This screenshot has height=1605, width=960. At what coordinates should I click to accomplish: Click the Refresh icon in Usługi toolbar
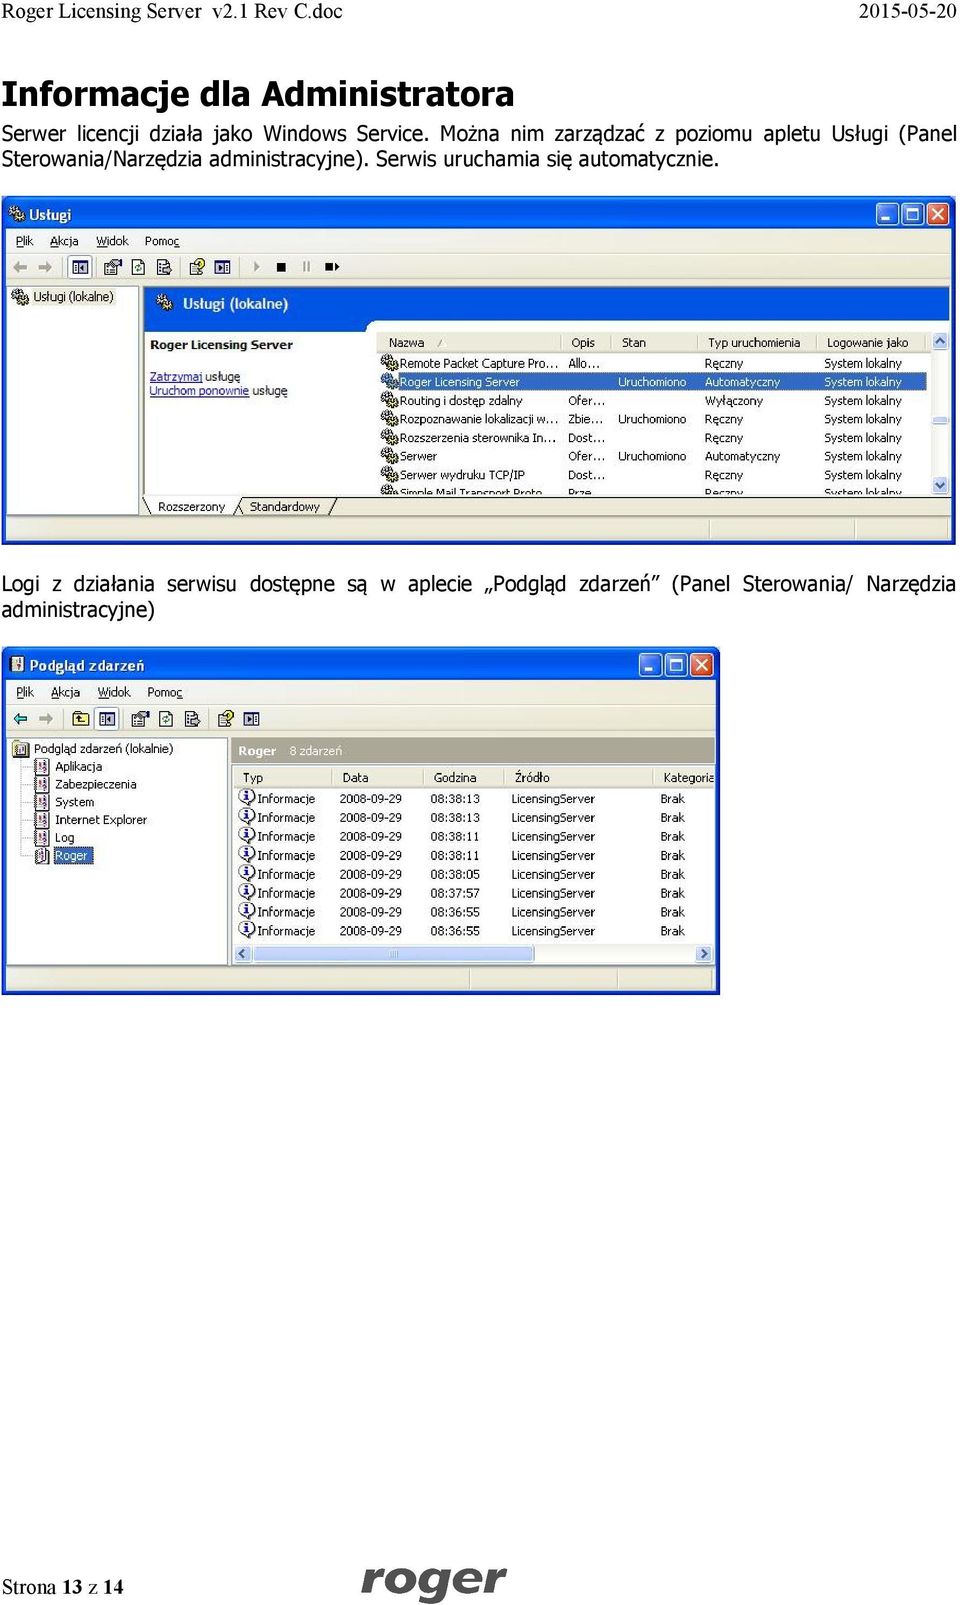click(138, 267)
